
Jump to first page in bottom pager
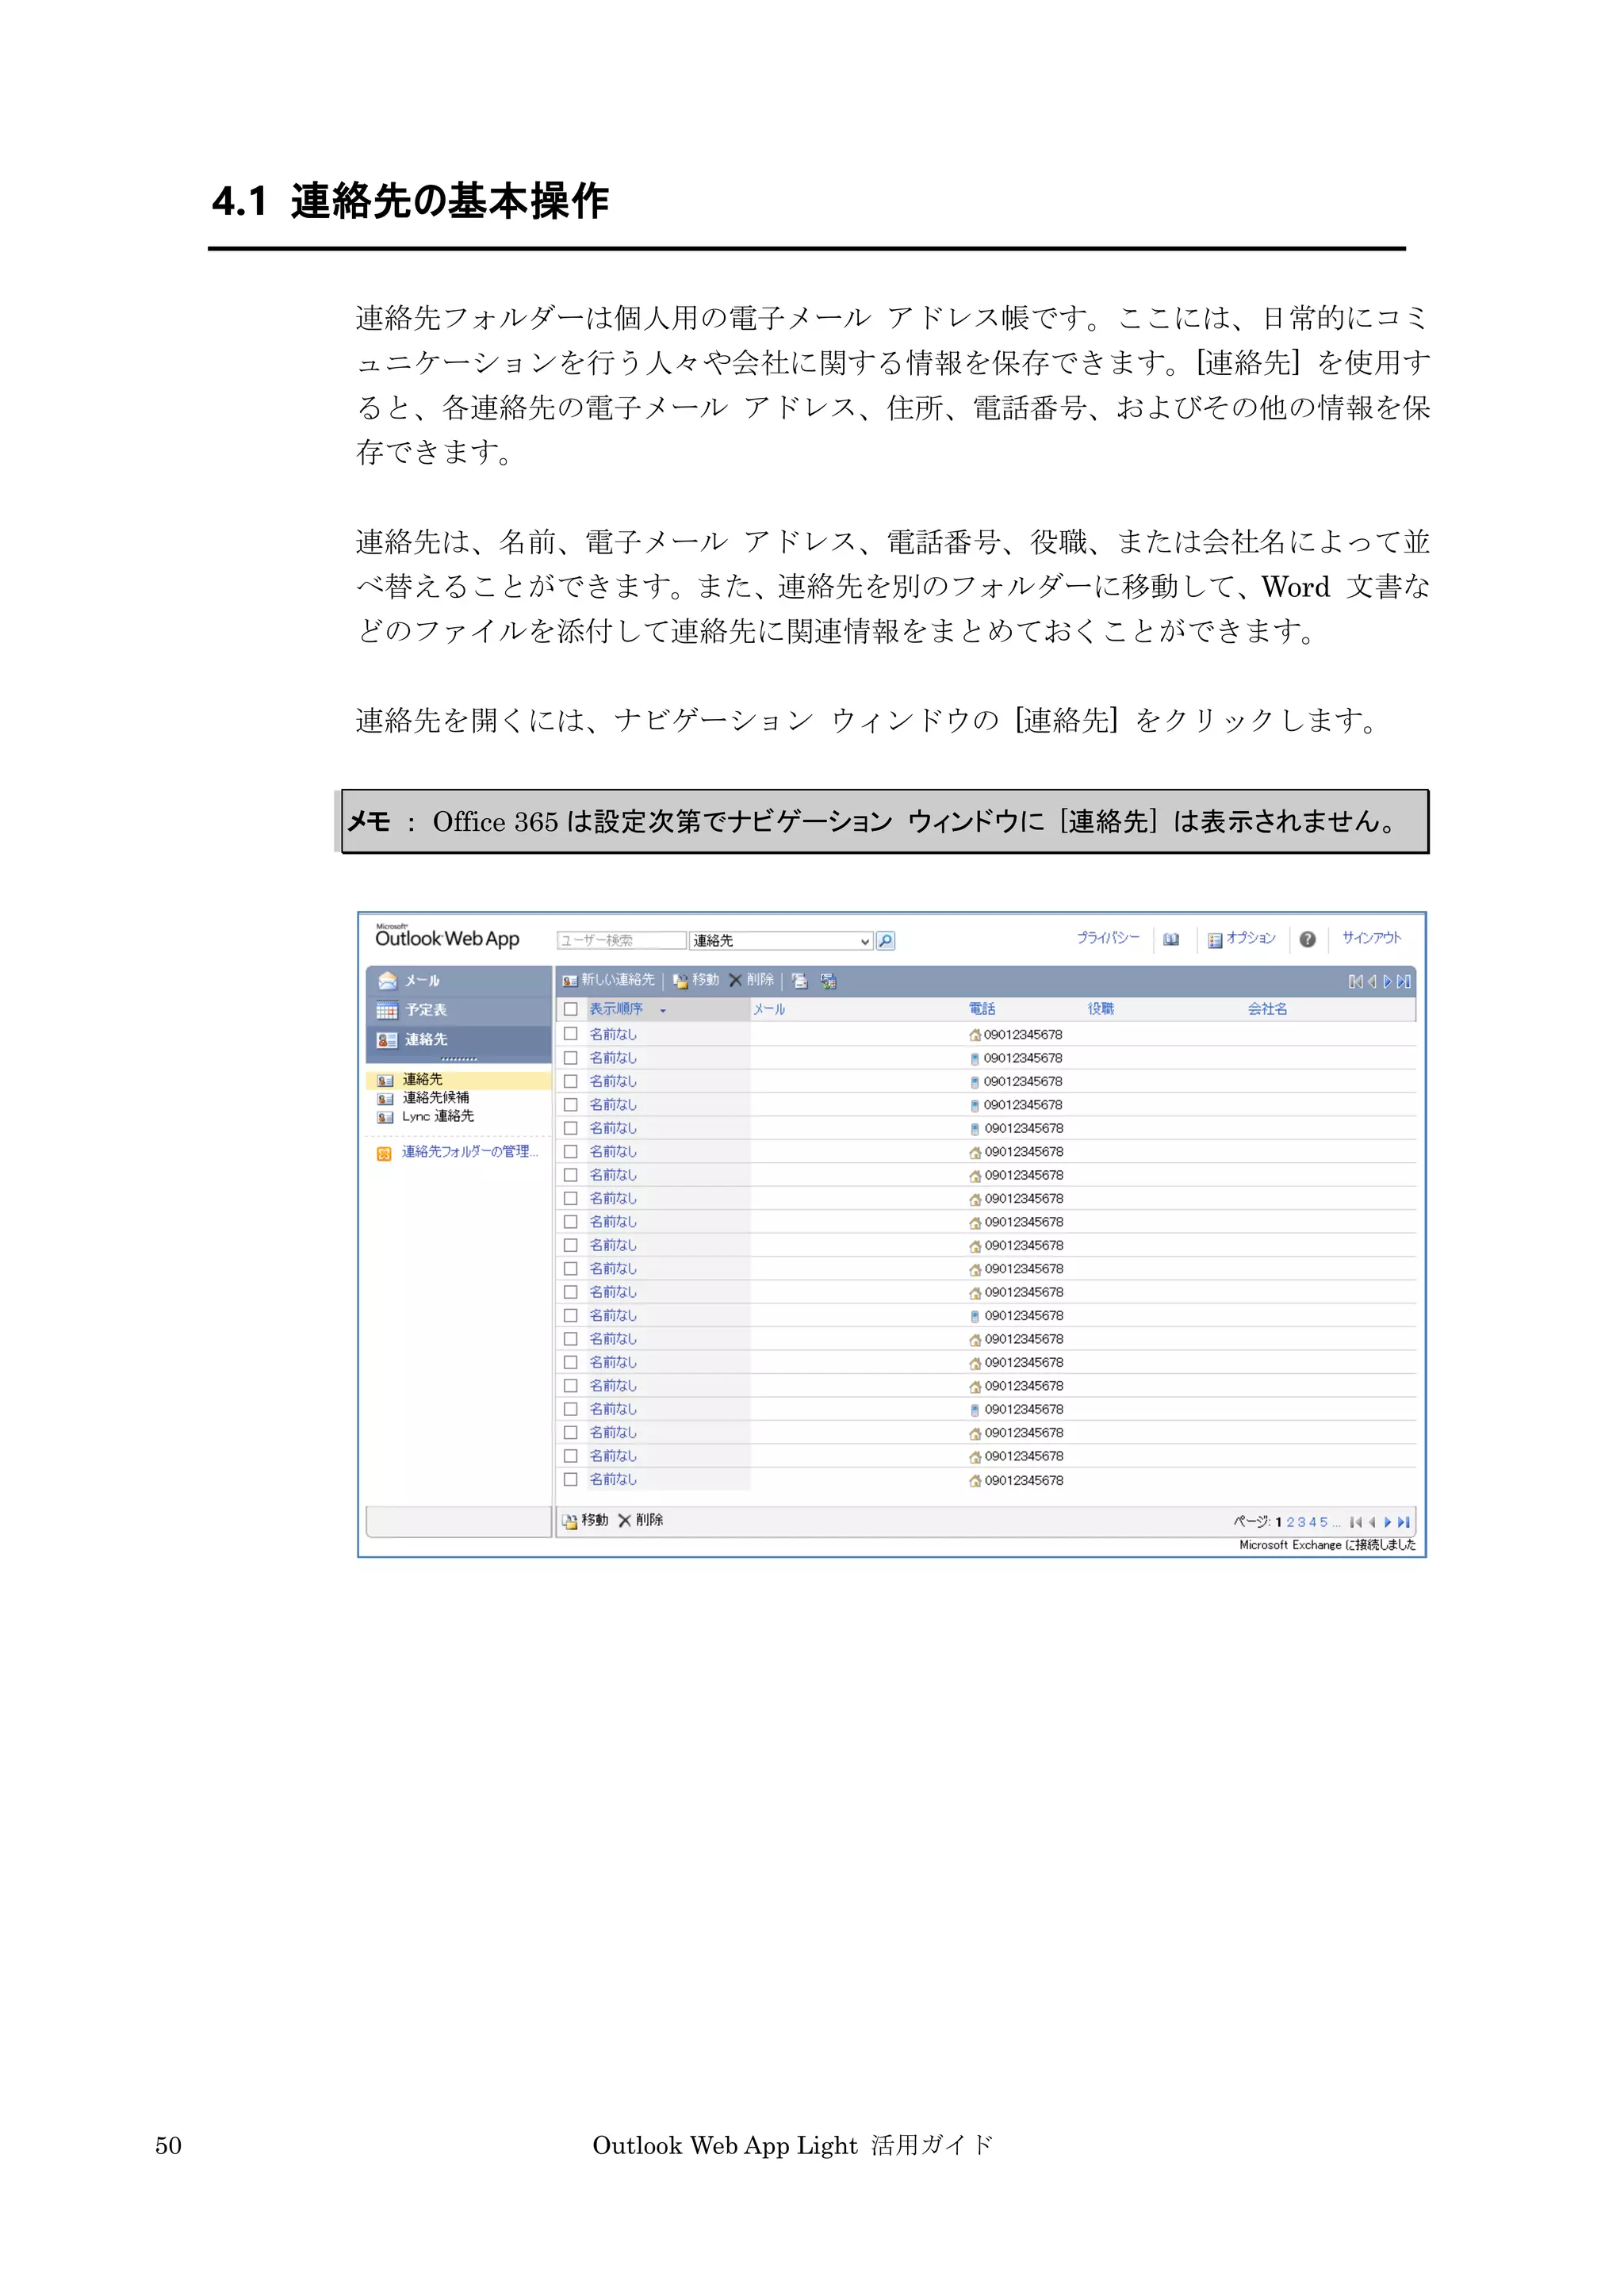point(1356,1522)
